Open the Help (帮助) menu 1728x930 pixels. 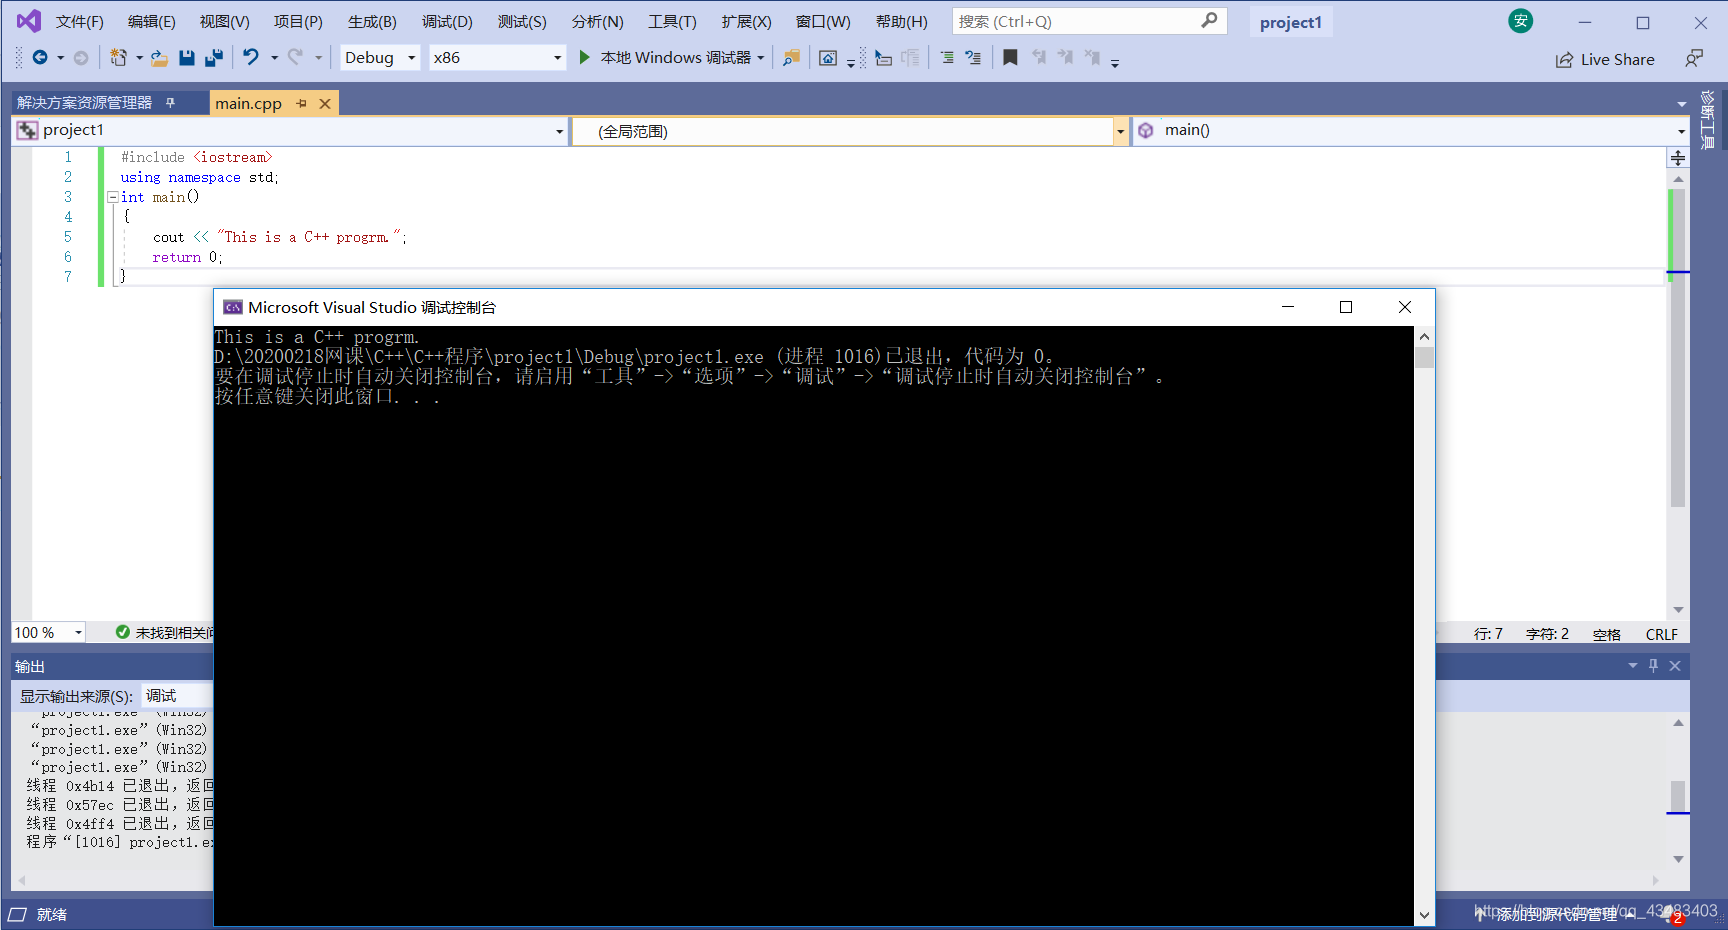[901, 21]
